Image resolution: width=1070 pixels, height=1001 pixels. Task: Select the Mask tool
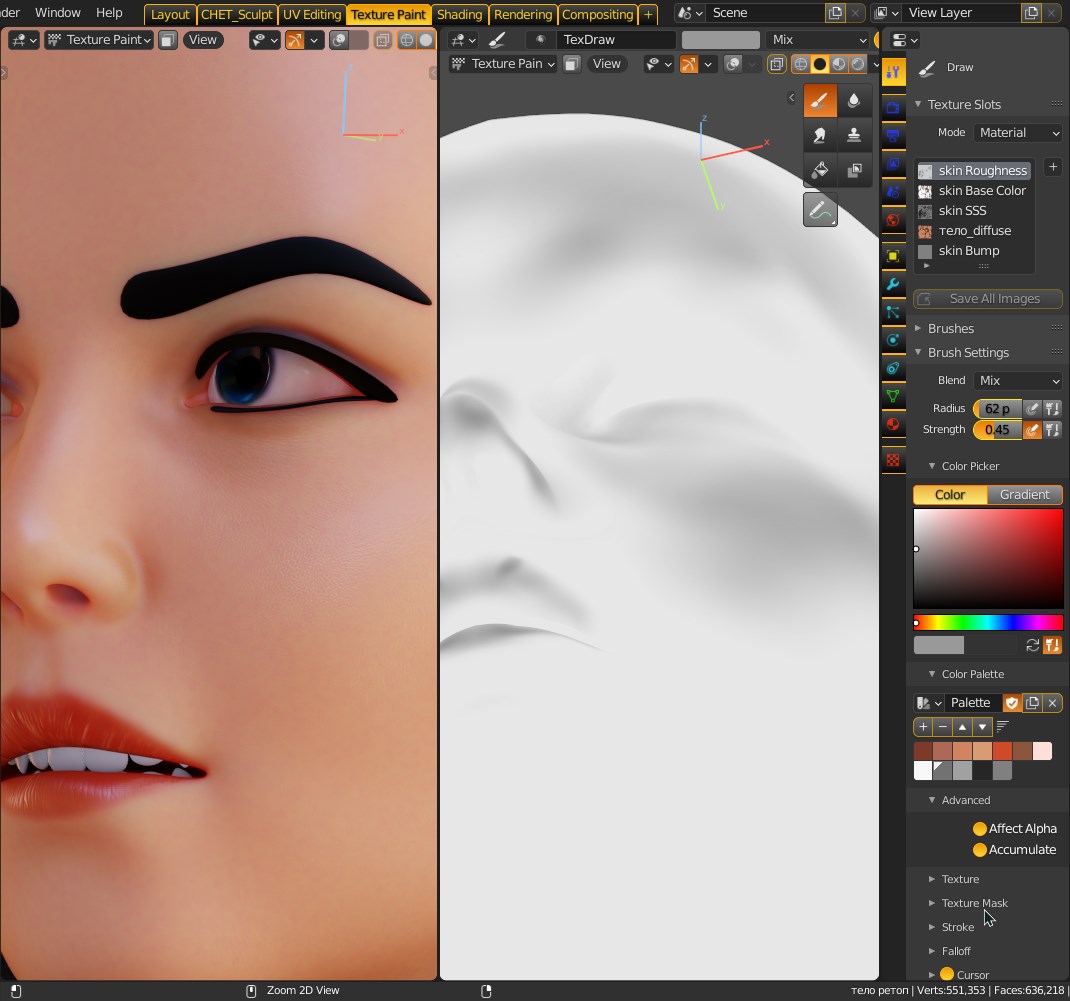[854, 169]
